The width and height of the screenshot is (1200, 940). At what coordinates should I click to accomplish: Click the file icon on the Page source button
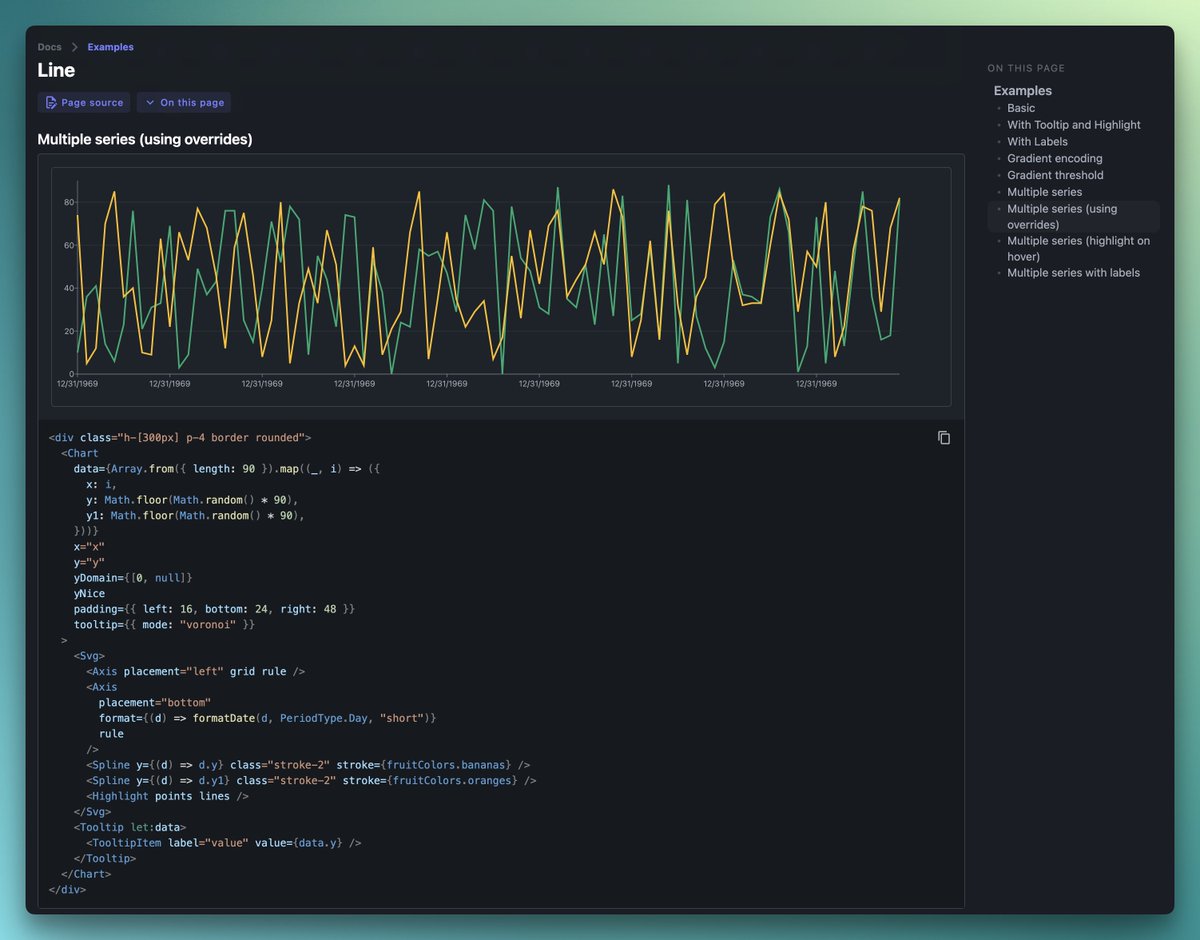51,102
